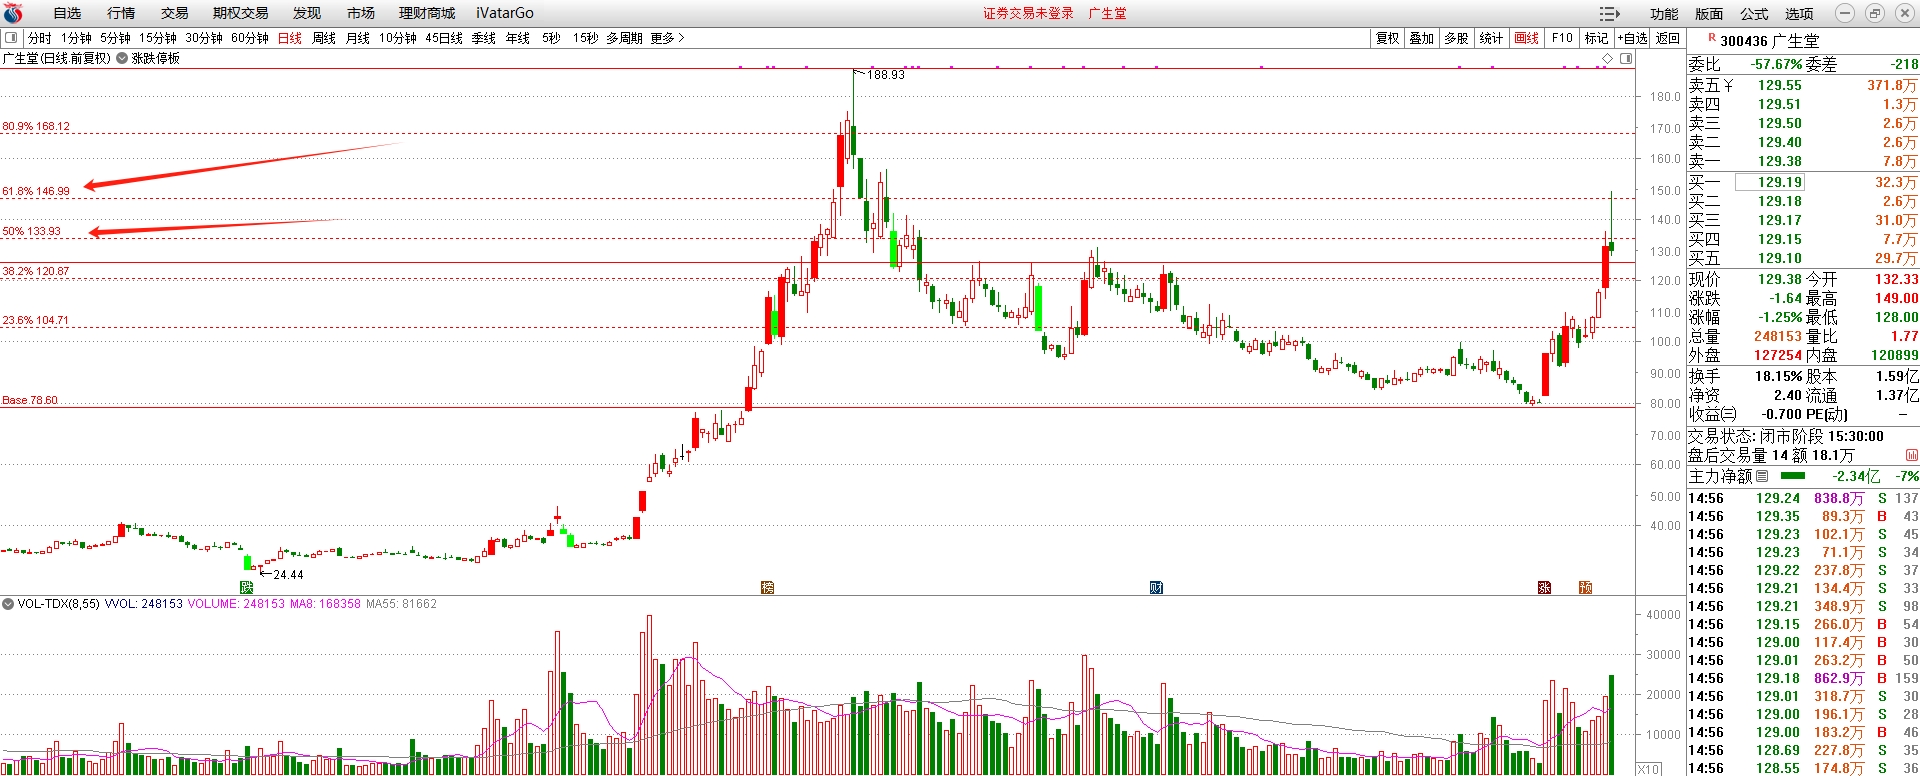Open the 期权交易 menu
The width and height of the screenshot is (1920, 776).
pos(241,13)
